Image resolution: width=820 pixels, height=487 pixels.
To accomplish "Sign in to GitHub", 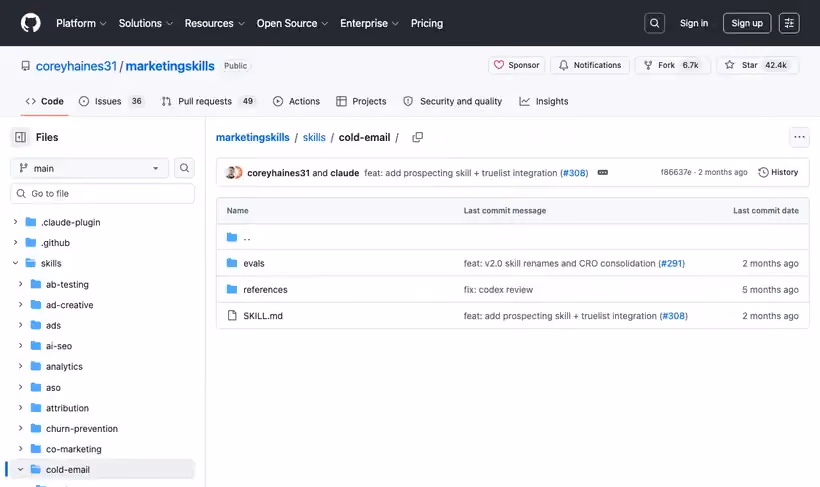I will 693,23.
